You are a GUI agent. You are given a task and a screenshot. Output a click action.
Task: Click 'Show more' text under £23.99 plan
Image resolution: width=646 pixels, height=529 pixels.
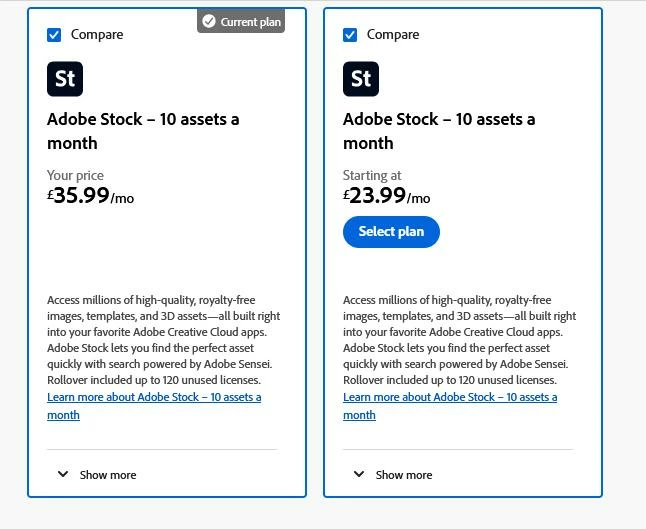pyautogui.click(x=404, y=475)
